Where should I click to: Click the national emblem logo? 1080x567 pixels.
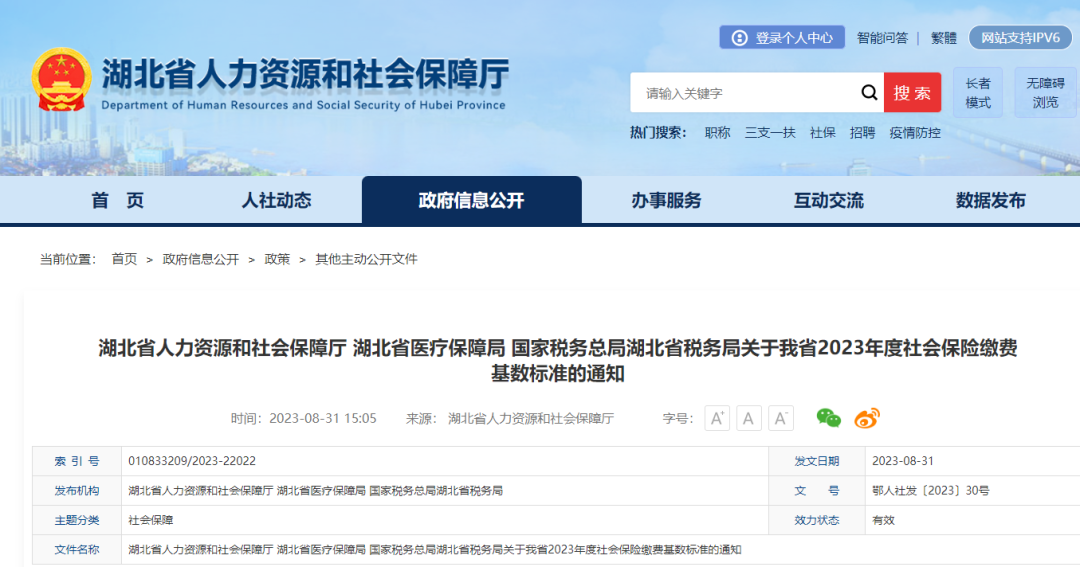click(61, 79)
